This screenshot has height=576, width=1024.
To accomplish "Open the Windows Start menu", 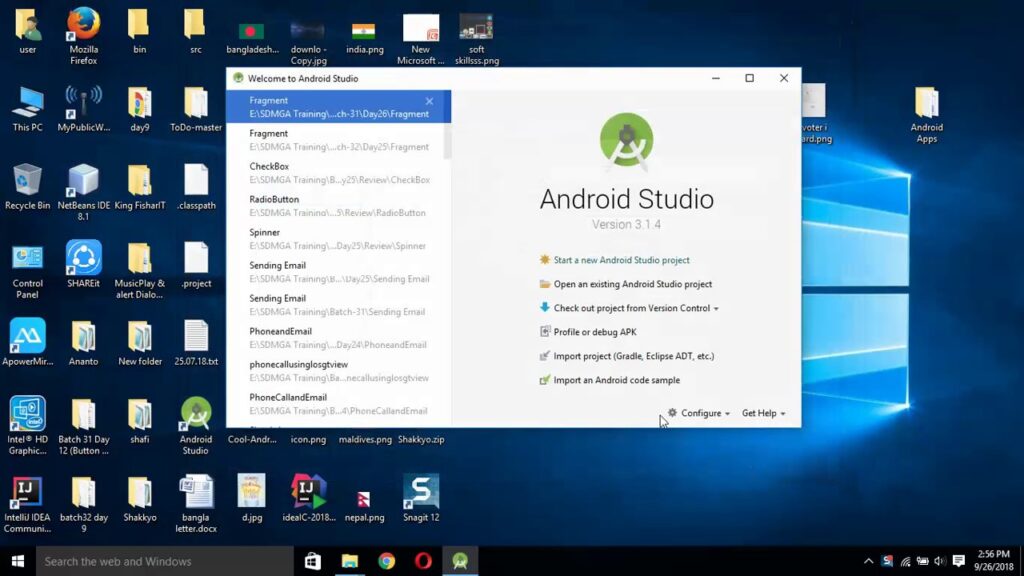I will coord(18,561).
